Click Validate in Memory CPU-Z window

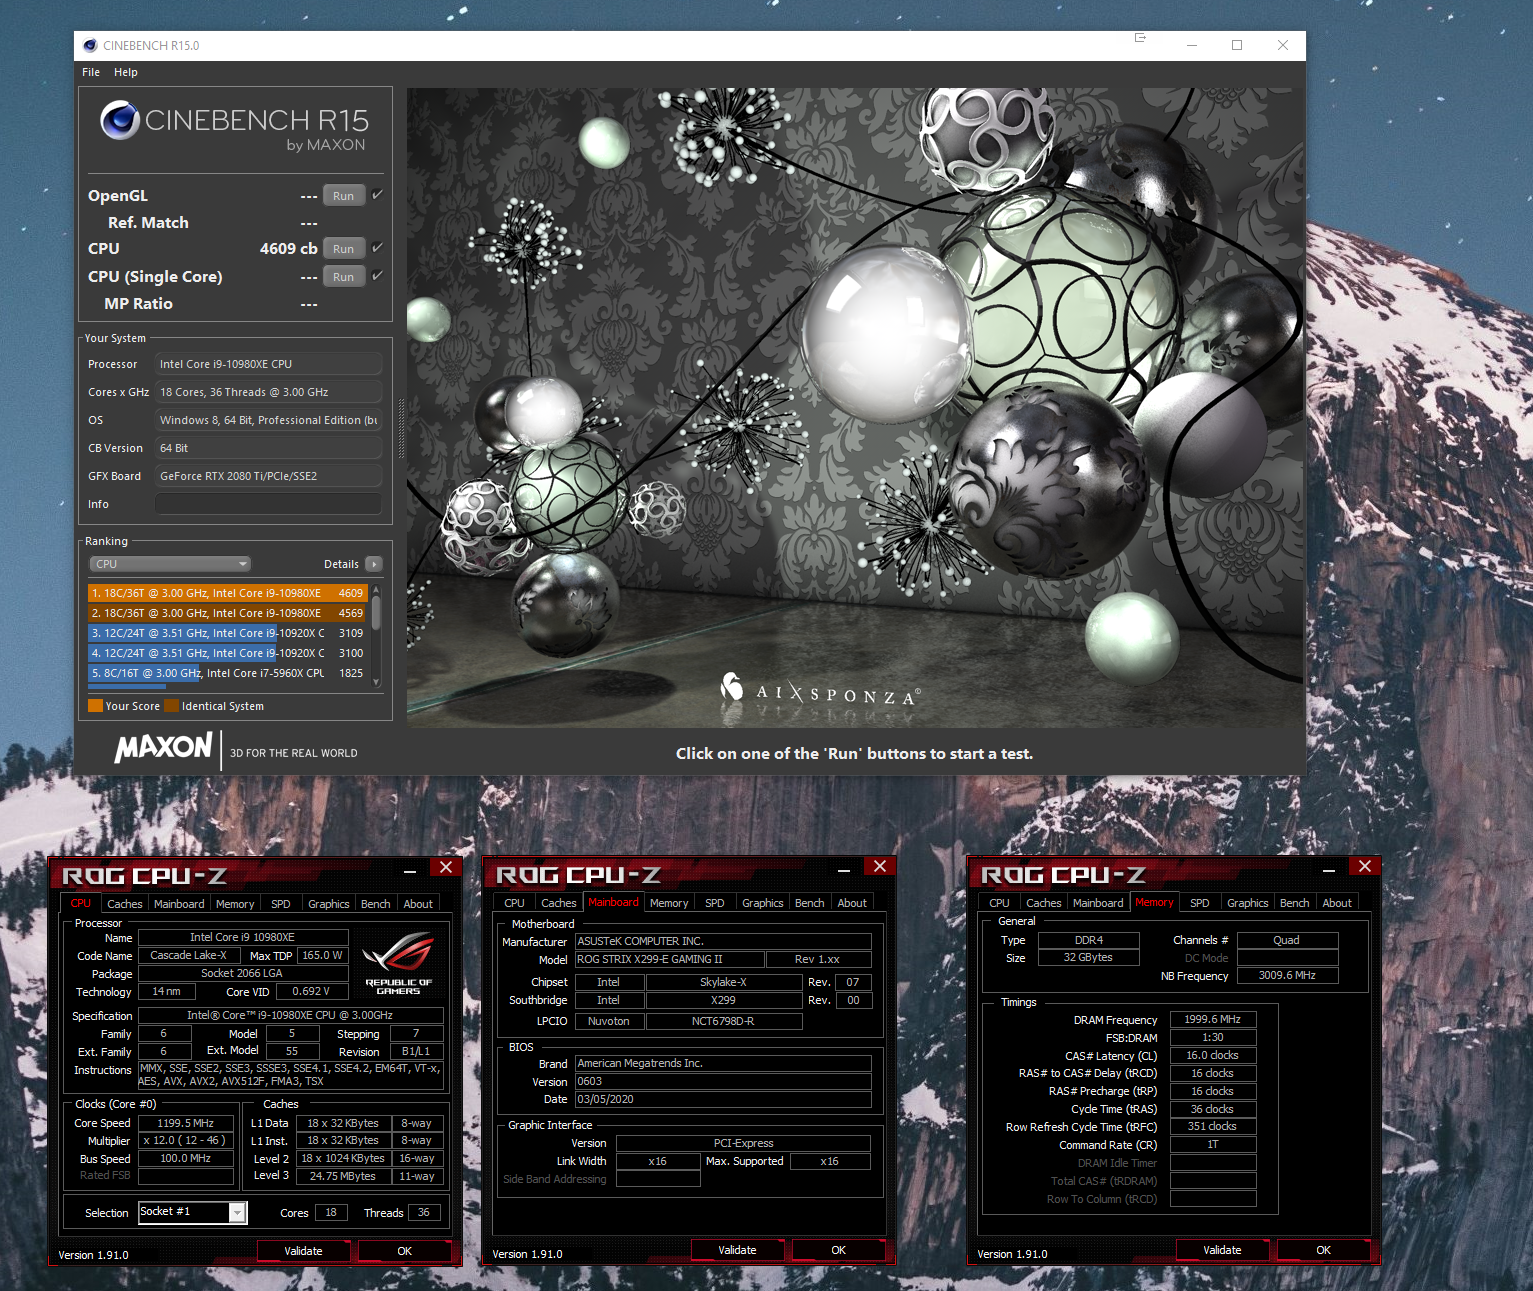pyautogui.click(x=1222, y=1250)
